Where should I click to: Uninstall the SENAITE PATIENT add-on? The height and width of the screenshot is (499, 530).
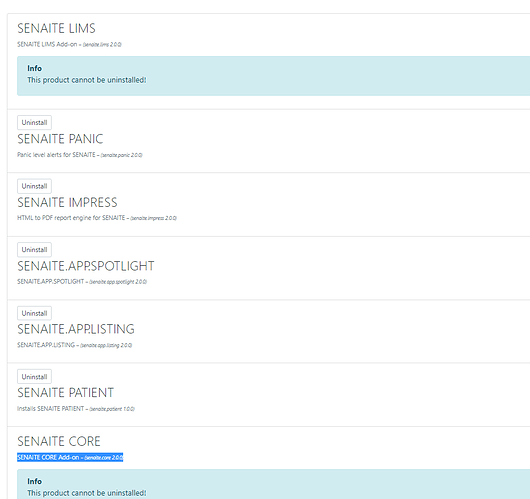pyautogui.click(x=34, y=377)
